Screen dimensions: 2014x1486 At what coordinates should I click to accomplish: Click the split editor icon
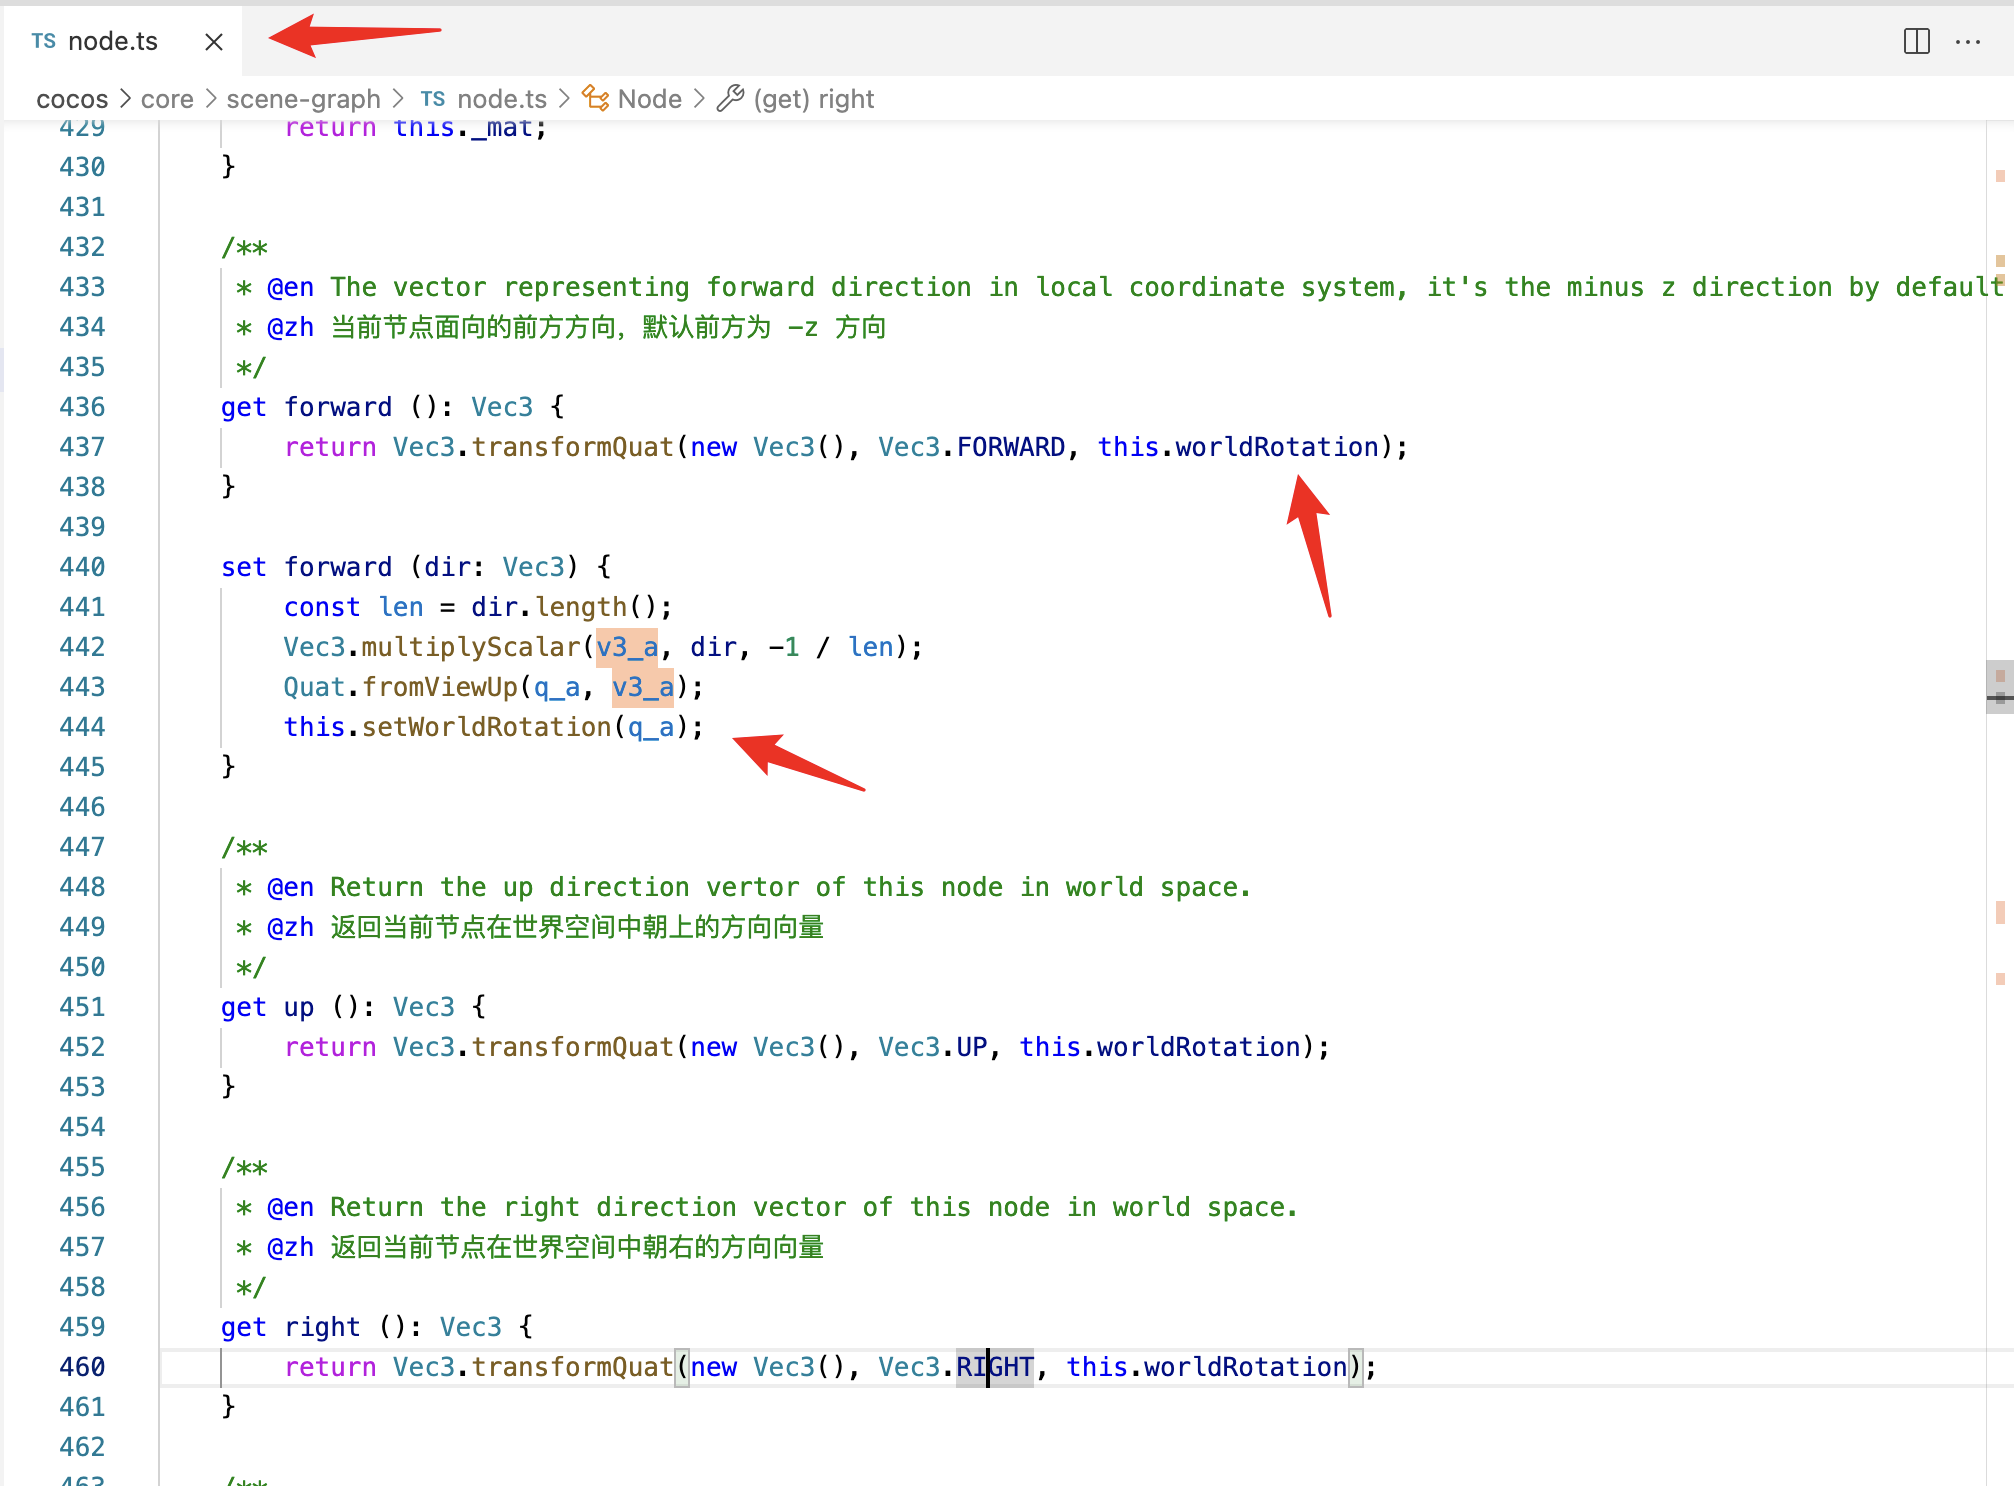pyautogui.click(x=1916, y=41)
